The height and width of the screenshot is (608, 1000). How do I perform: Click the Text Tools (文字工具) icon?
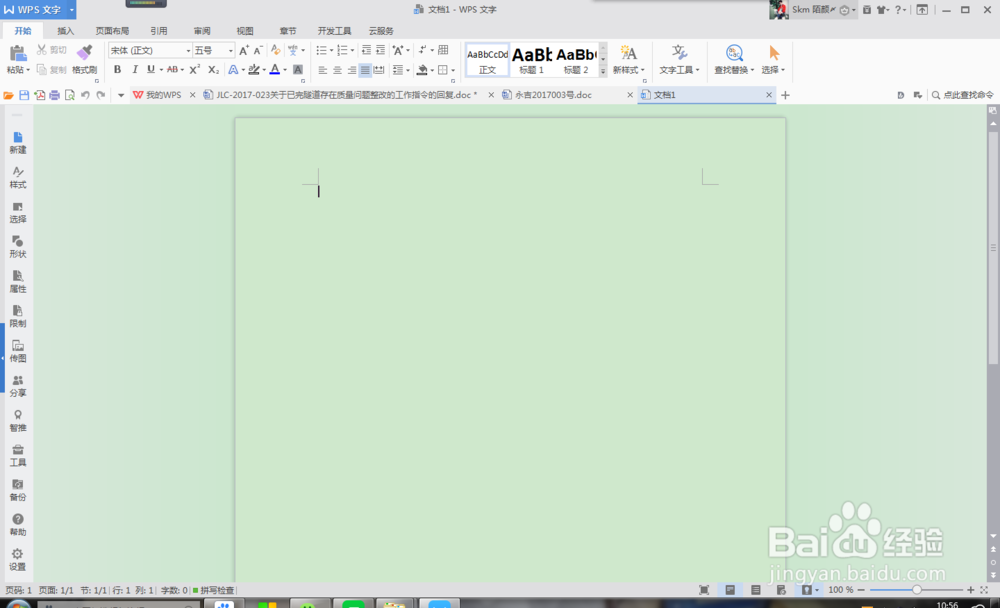coord(679,54)
